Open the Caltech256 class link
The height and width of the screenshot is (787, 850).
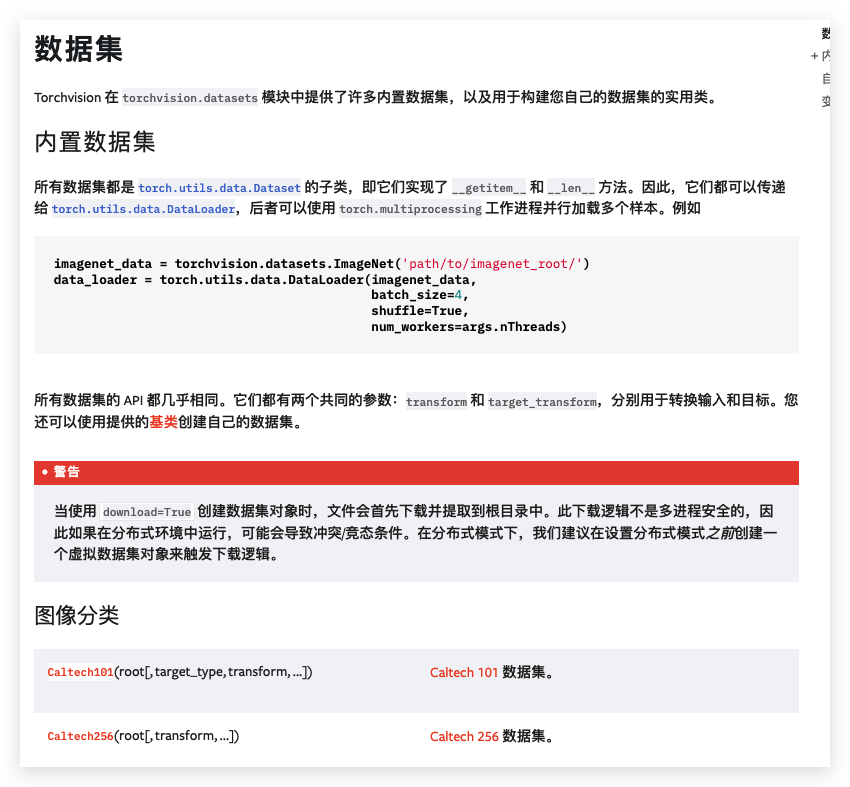point(80,736)
